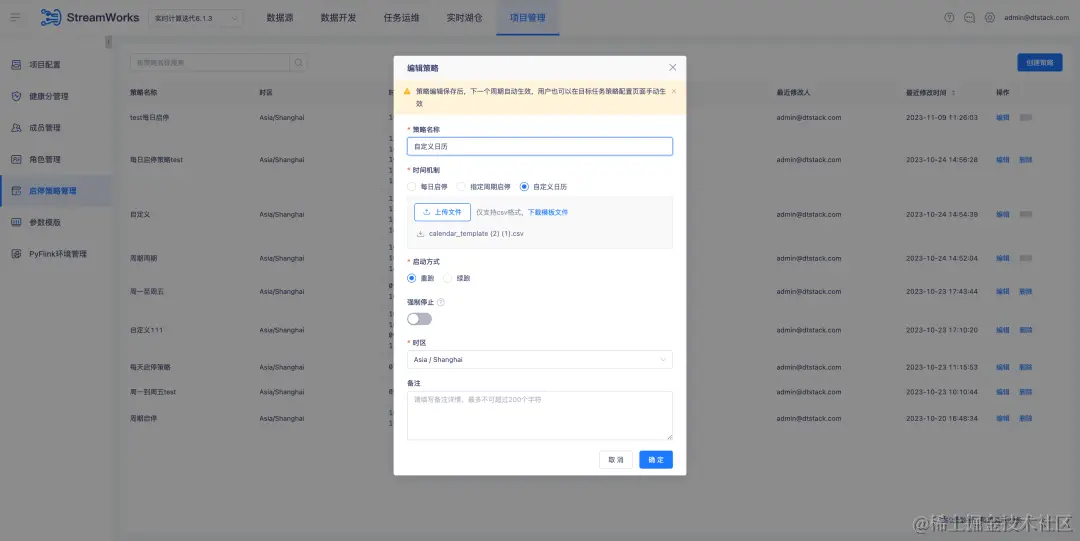Open the 实时计算迭代6.1.3 project dropdown
Image resolution: width=1080 pixels, height=541 pixels.
tap(196, 19)
